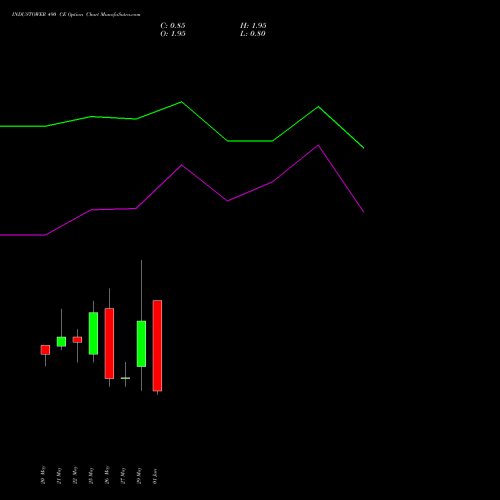500x500 pixels.
Task: Select the high value H: 1.95
Action: (x=253, y=26)
